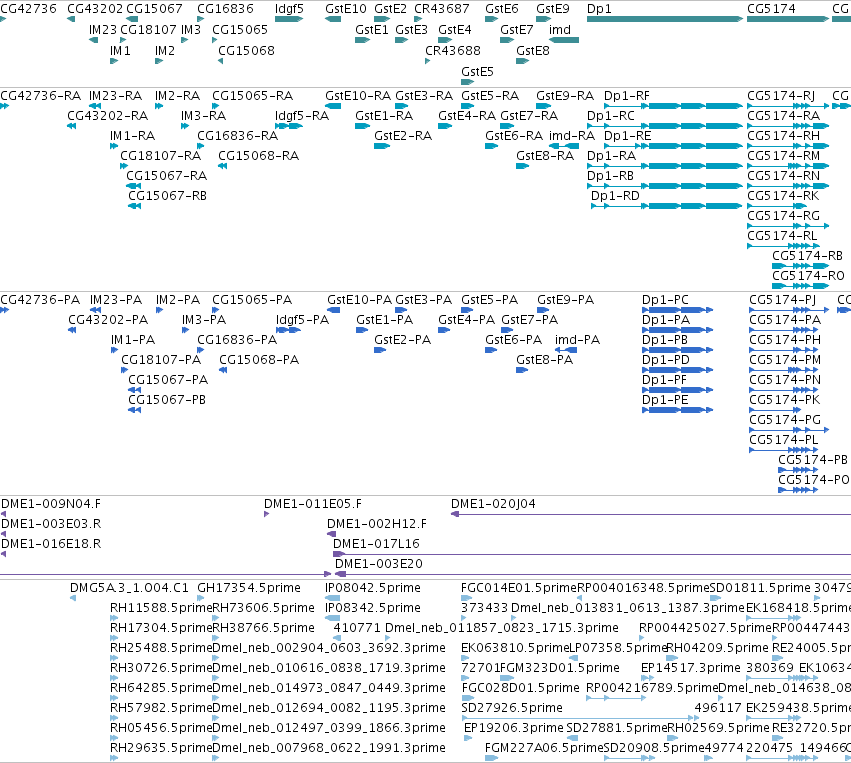Select the CG43202 gene label

(95, 9)
